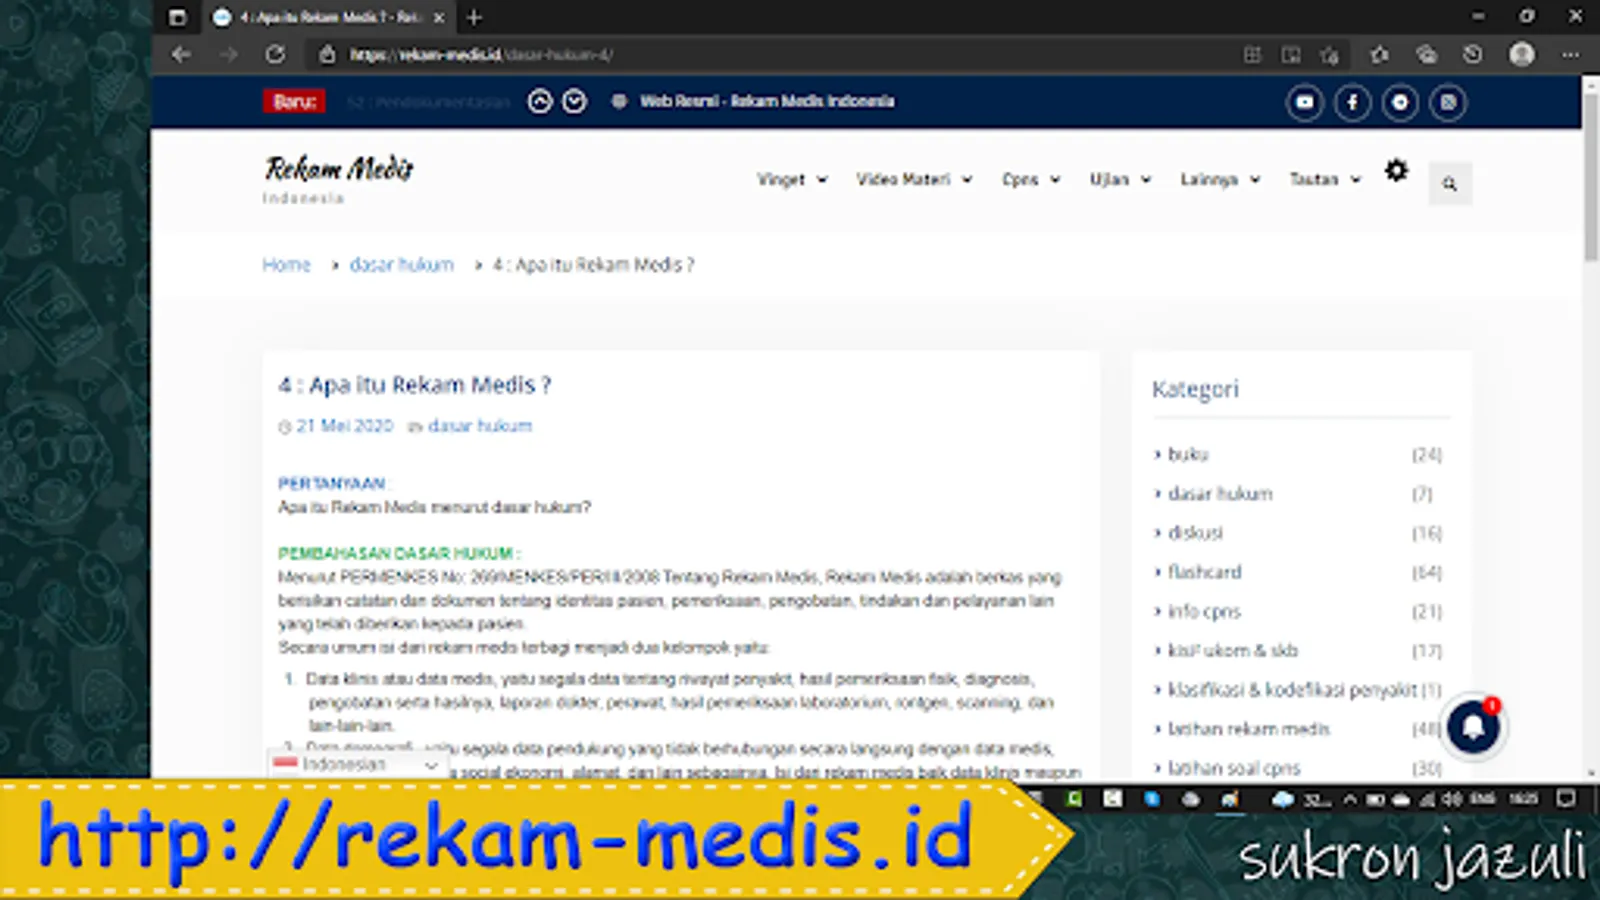Show previous news ticker item
The image size is (1600, 900).
540,101
